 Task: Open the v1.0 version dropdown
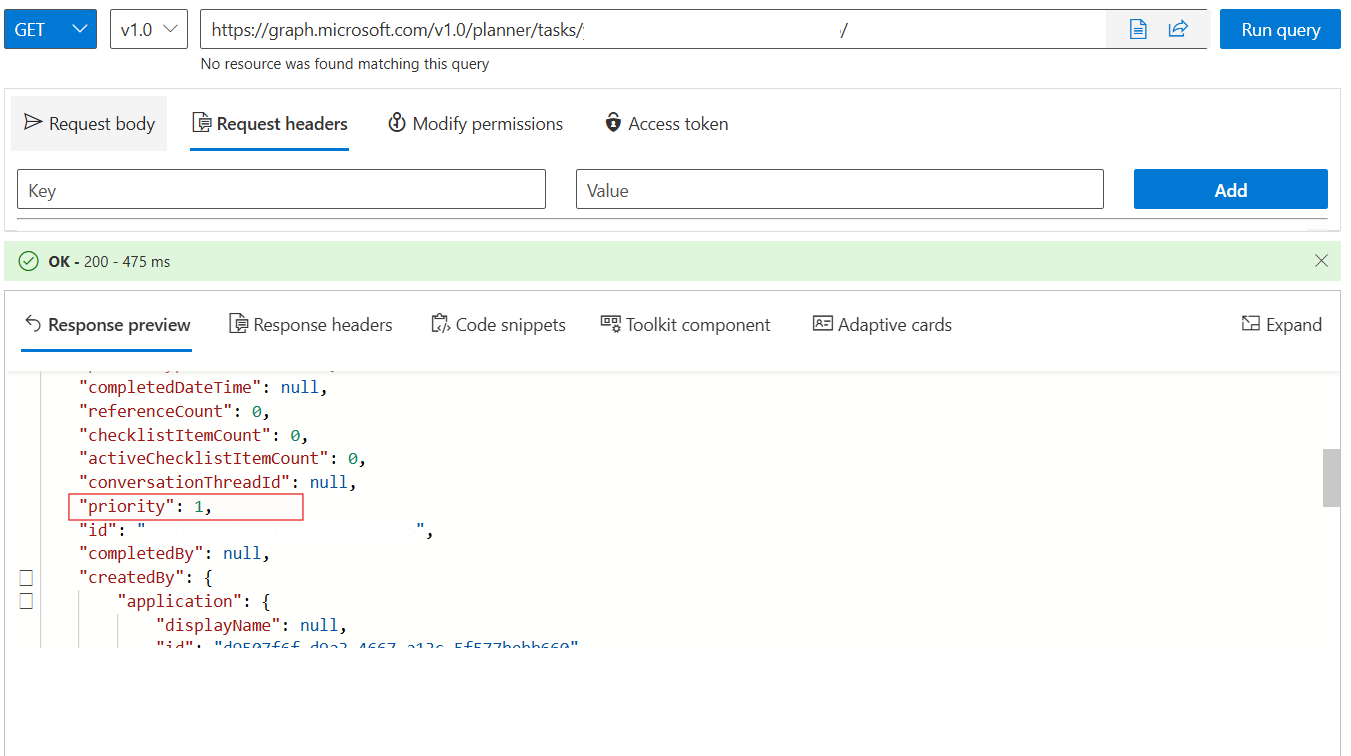click(x=149, y=29)
